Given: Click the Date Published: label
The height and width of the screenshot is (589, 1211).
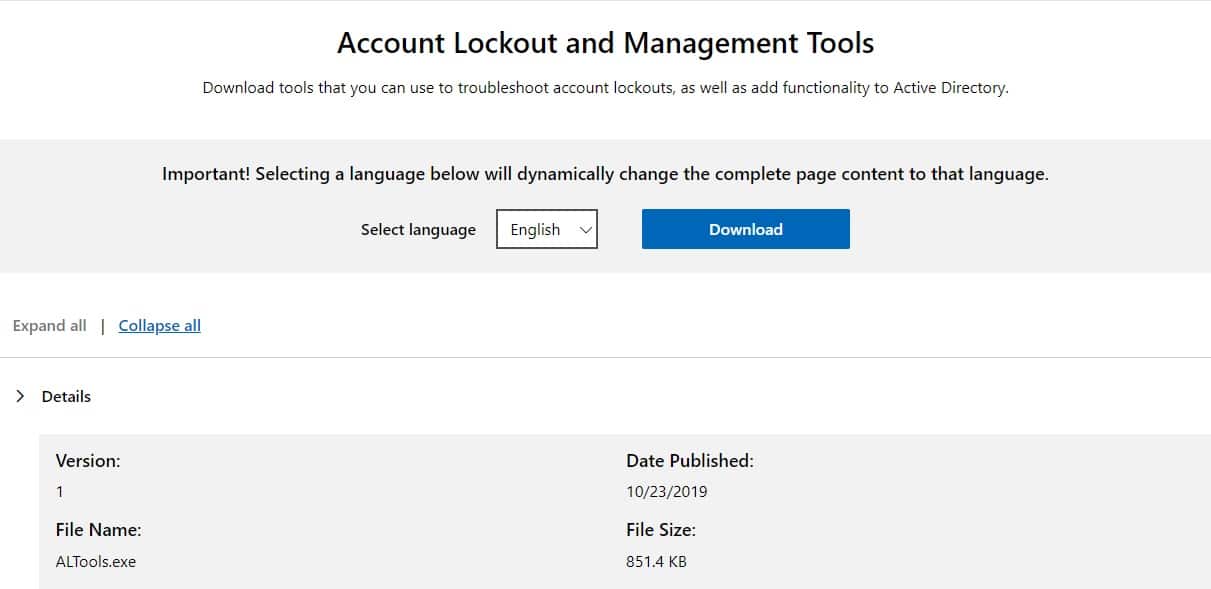Looking at the screenshot, I should click(690, 460).
